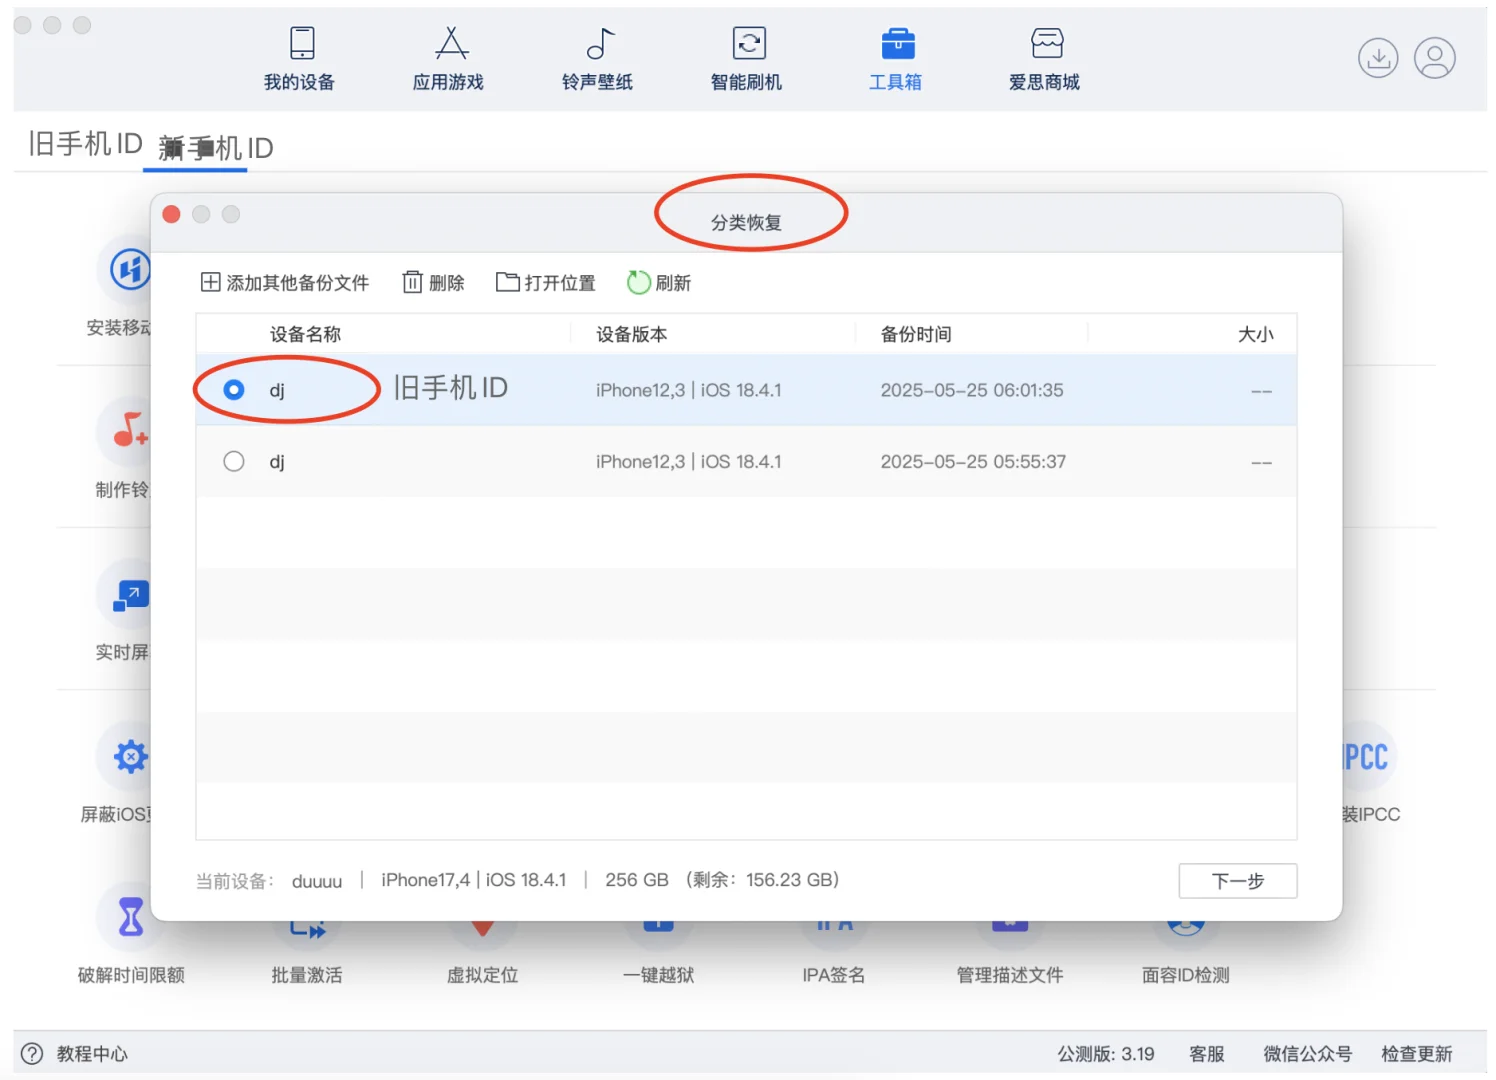Open the 应用游戏 section
Image resolution: width=1496 pixels, height=1080 pixels.
click(448, 58)
